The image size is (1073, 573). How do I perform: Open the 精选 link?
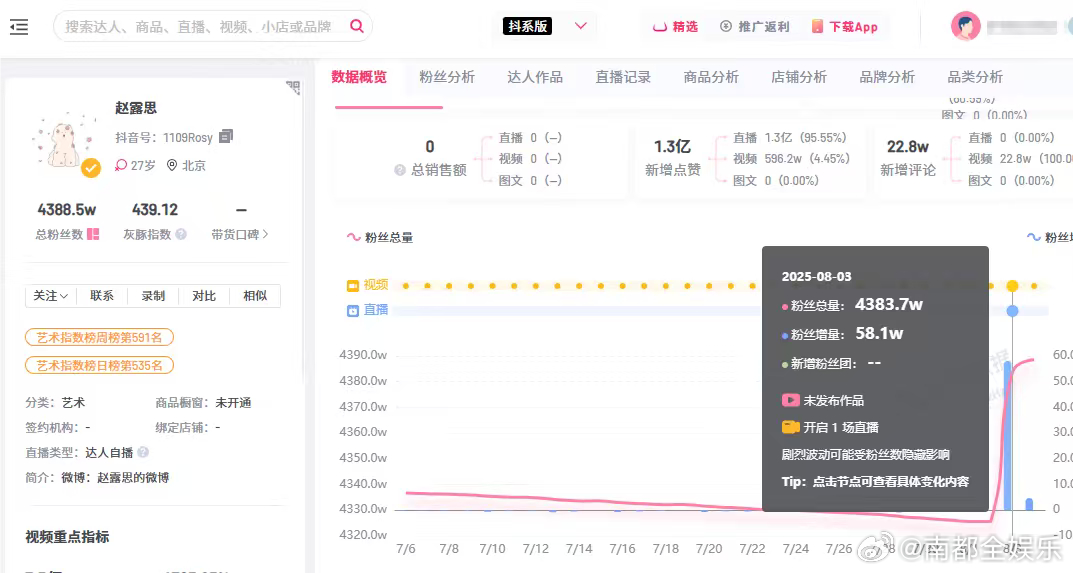pos(675,27)
